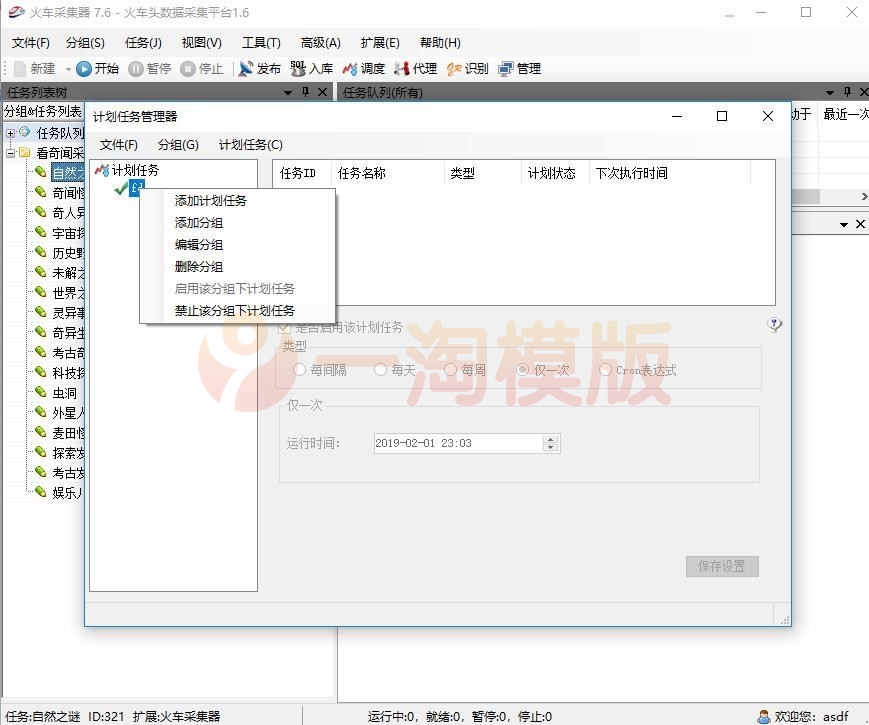Open the 分组(S) menu in main window
Image resolution: width=869 pixels, height=725 pixels.
[x=85, y=43]
